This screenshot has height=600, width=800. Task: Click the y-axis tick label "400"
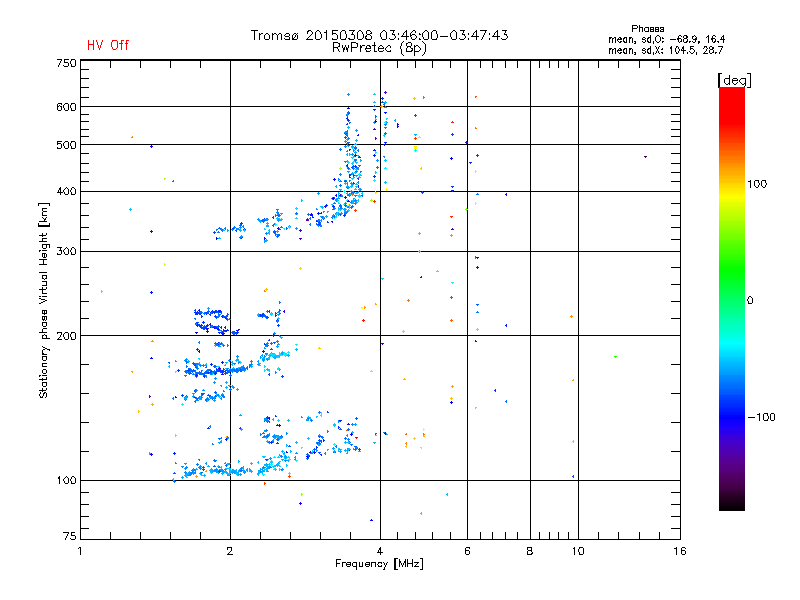click(x=66, y=191)
